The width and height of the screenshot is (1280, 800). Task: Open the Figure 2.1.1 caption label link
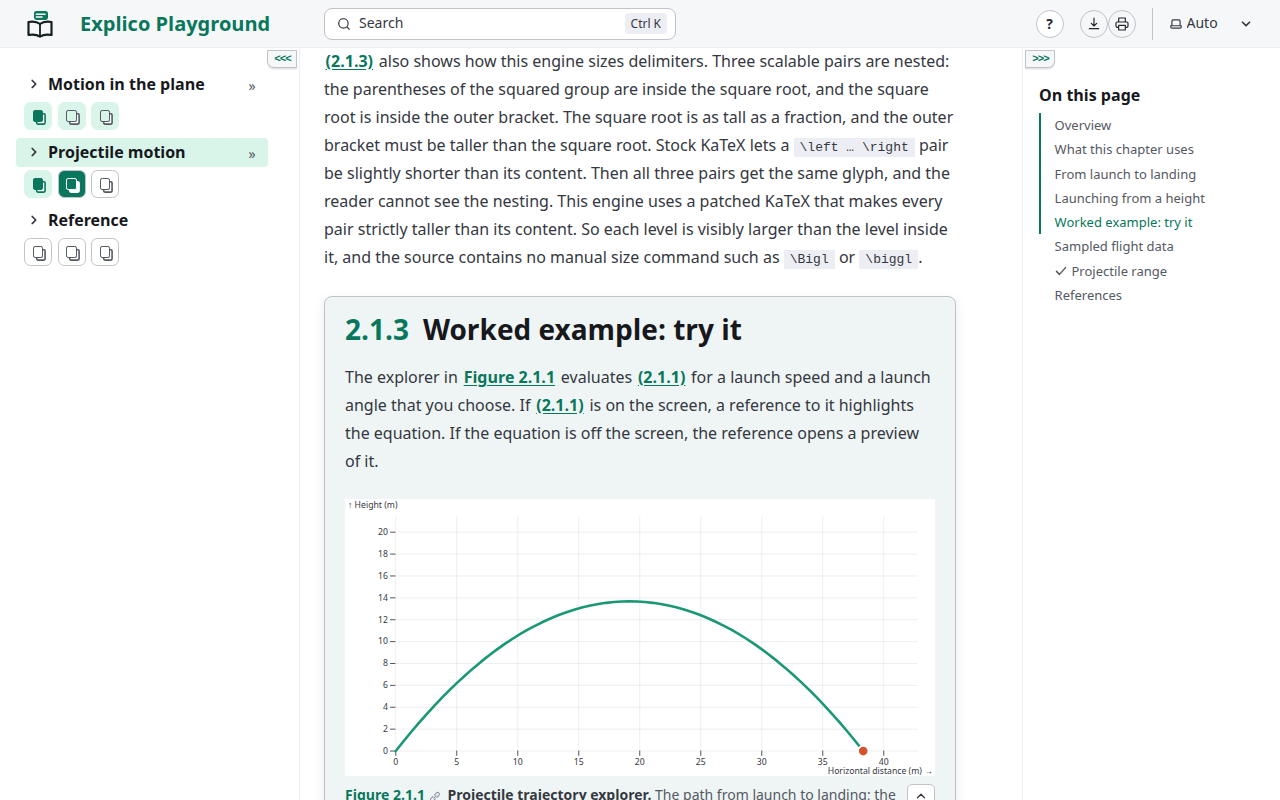(385, 794)
